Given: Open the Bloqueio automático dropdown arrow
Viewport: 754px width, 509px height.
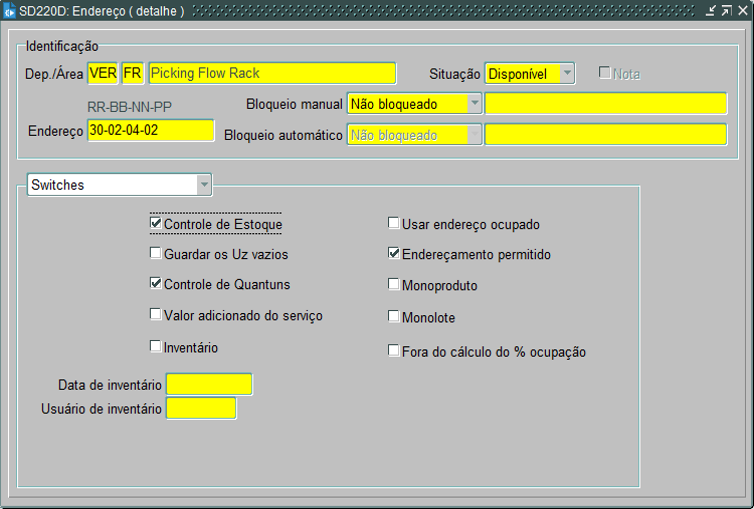Looking at the screenshot, I should pos(474,135).
